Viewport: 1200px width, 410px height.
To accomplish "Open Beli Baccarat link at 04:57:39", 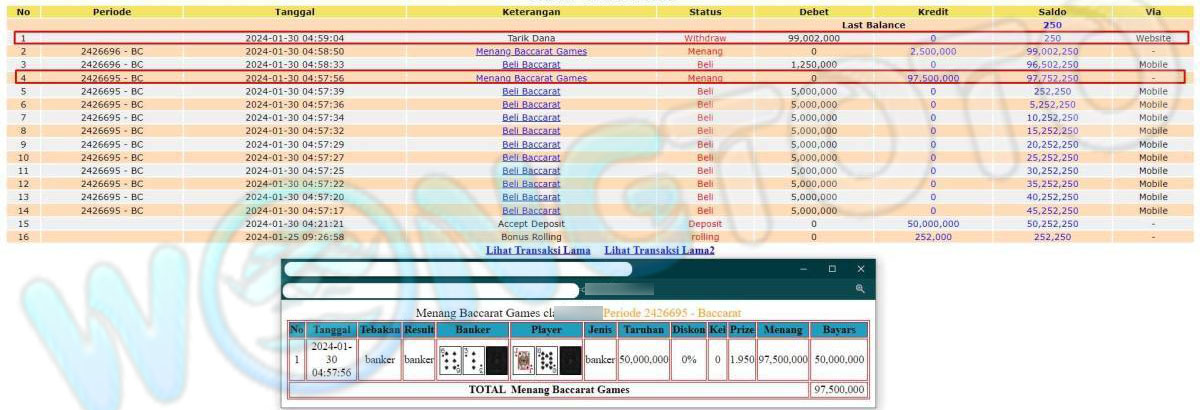I will coord(531,91).
